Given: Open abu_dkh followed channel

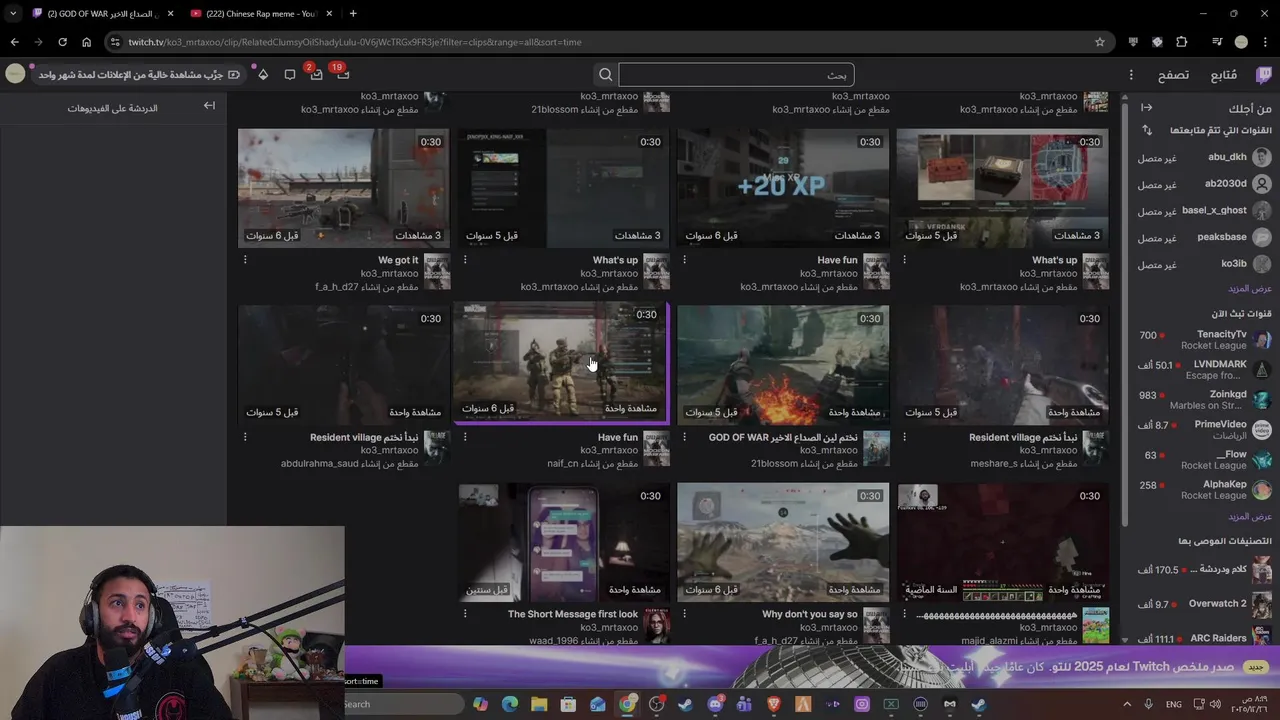Looking at the screenshot, I should (1205, 158).
